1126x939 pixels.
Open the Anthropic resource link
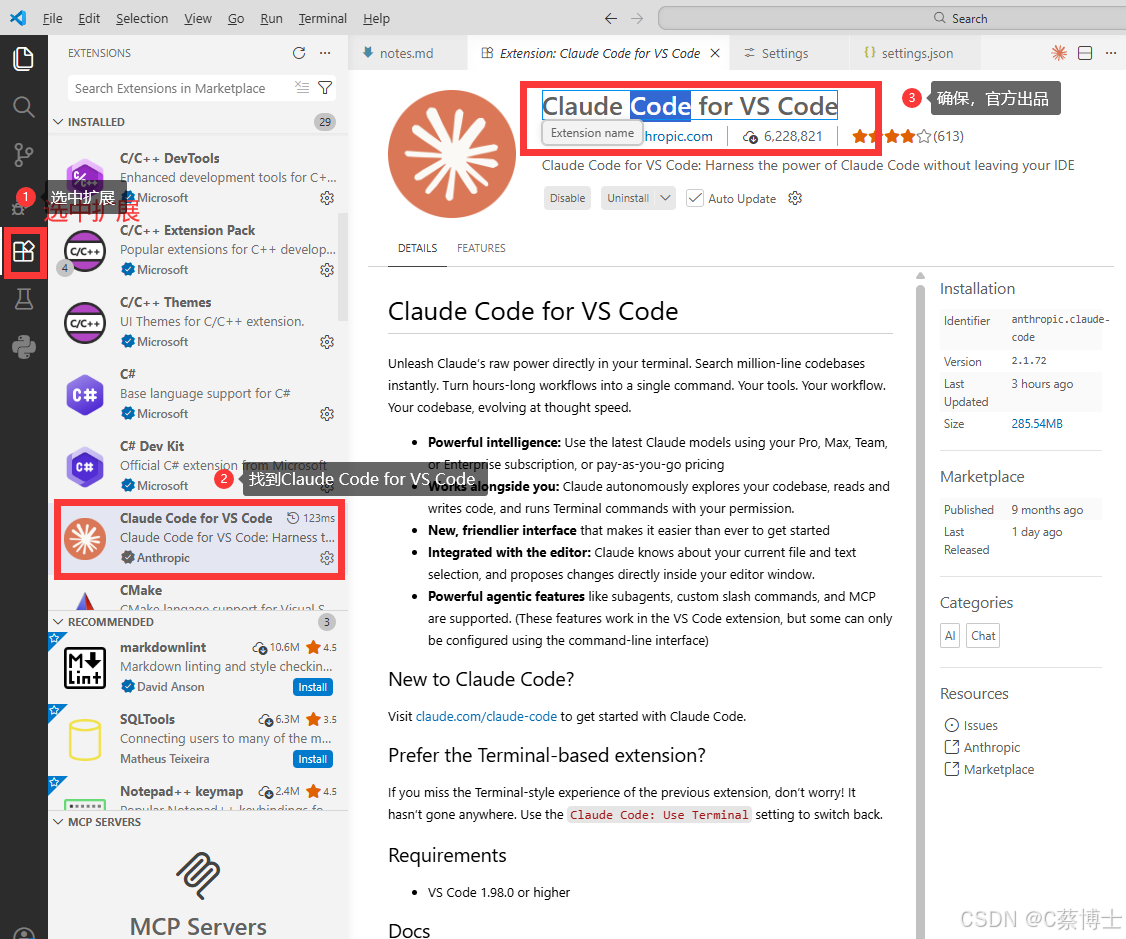tap(991, 747)
